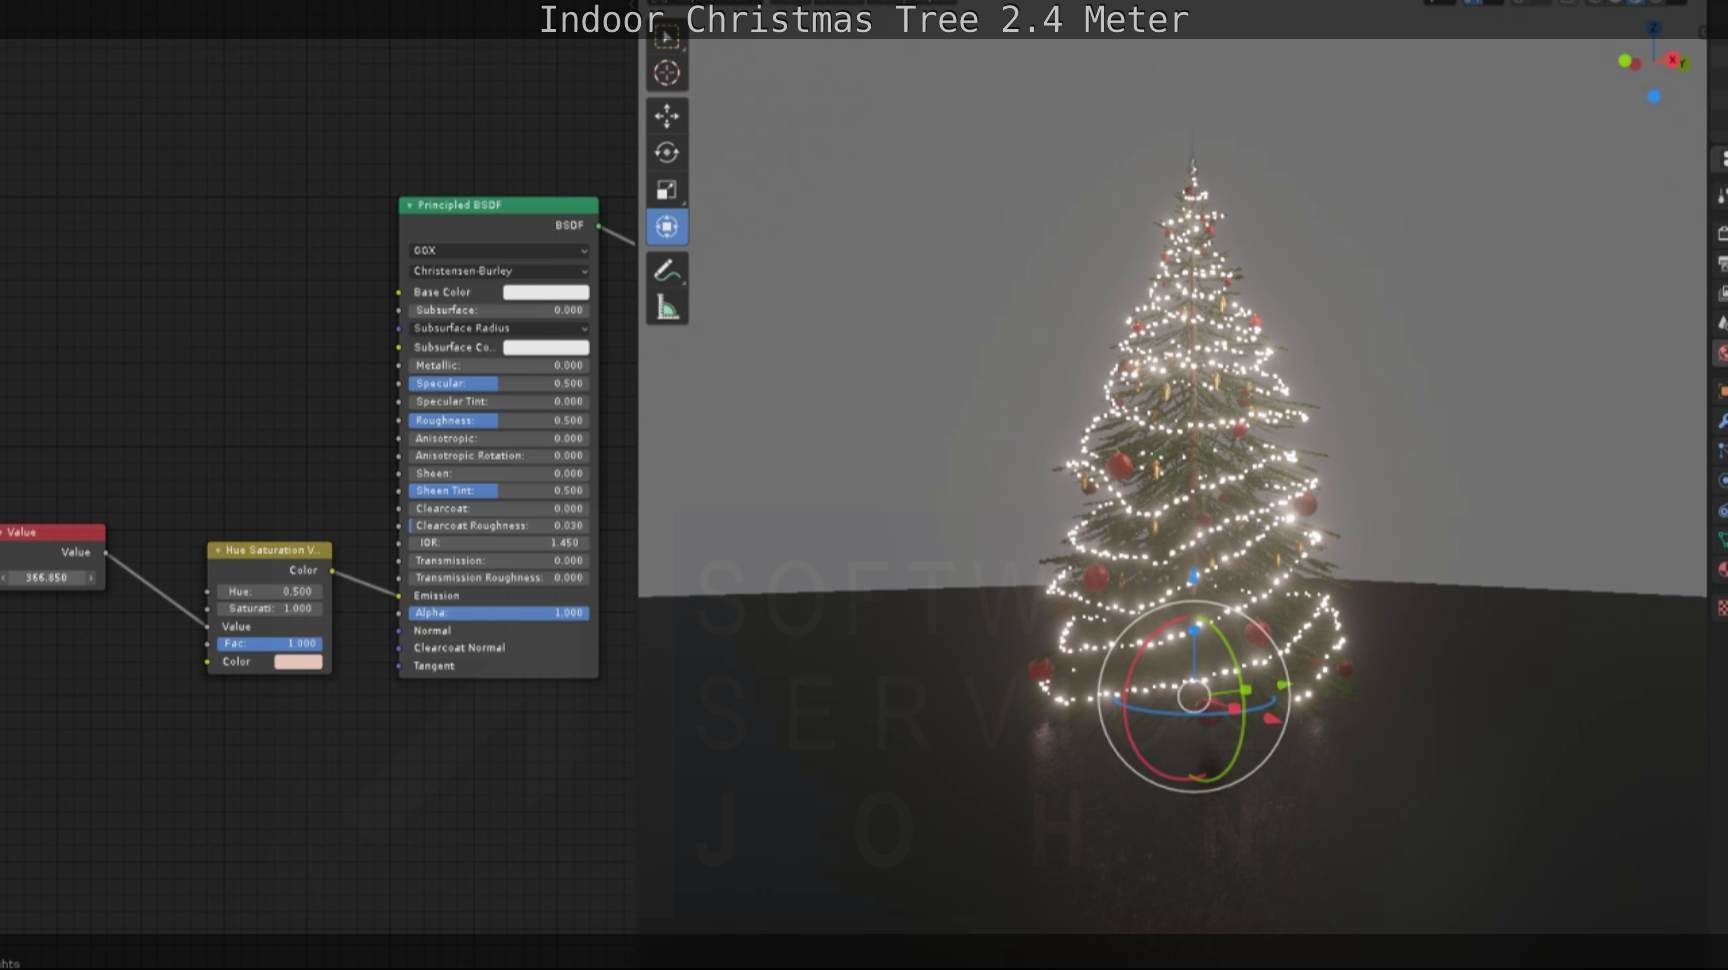Click the green Y handle of transform gizmo
This screenshot has width=1728, height=970.
pyautogui.click(x=1247, y=689)
